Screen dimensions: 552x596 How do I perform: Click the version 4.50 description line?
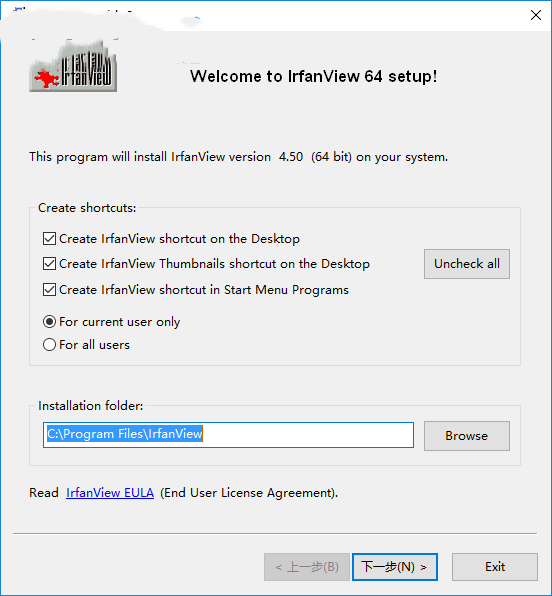point(238,157)
